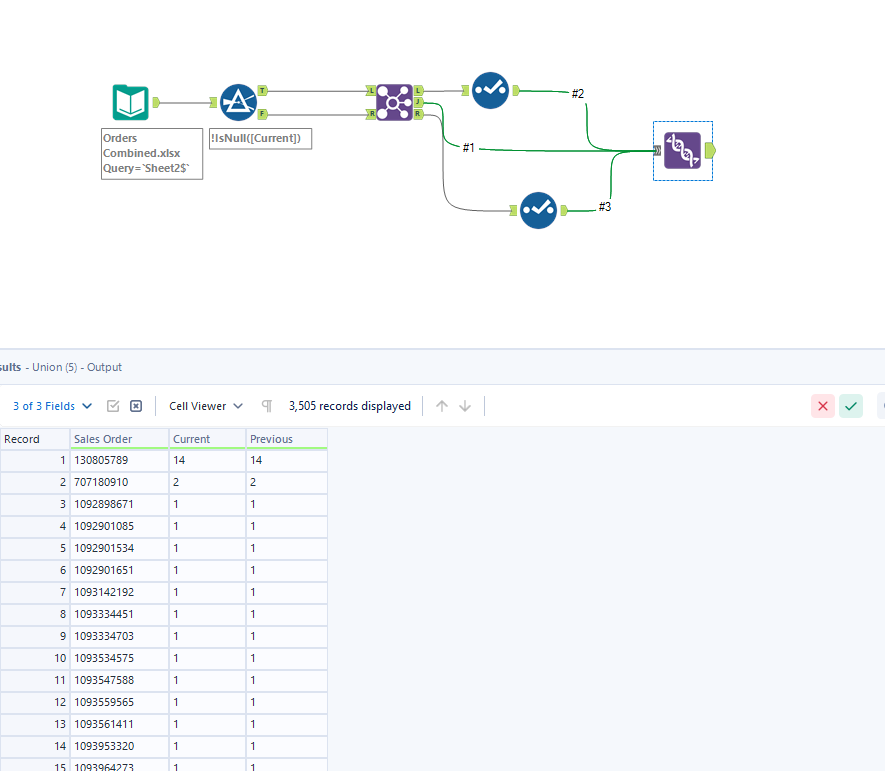
Task: Select cell with Sales Order 1093142192
Action: coord(119,593)
